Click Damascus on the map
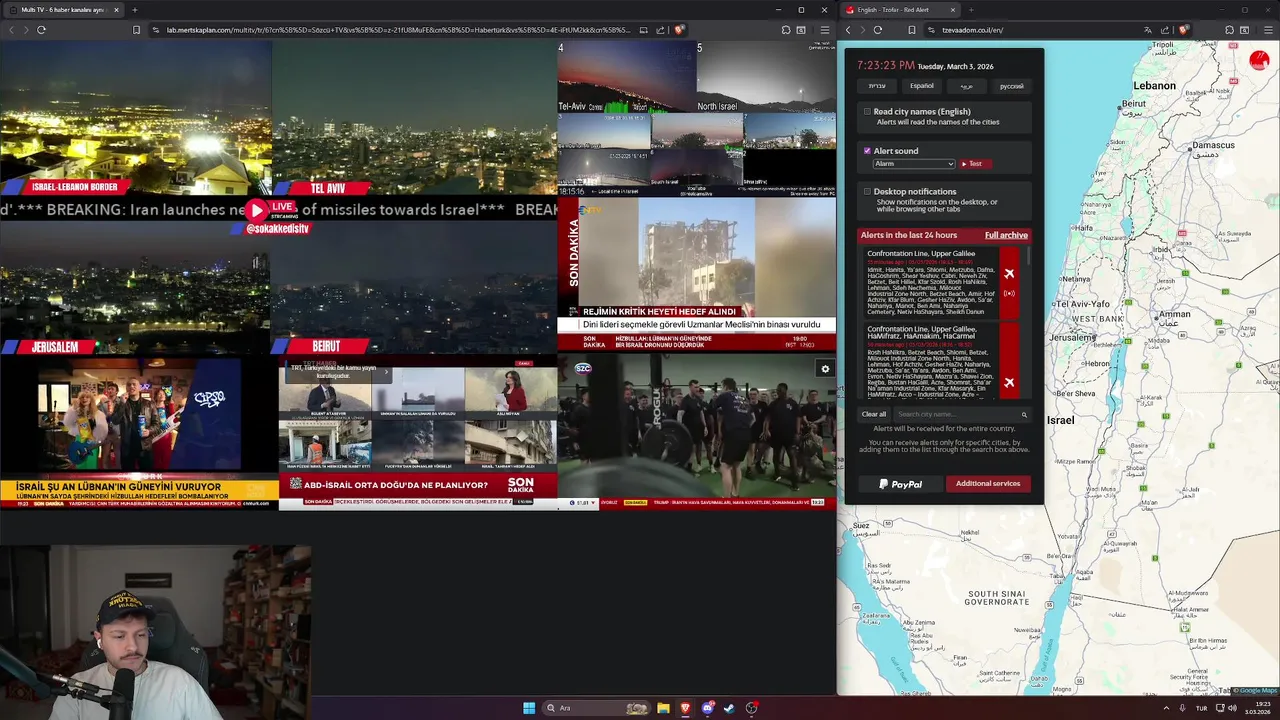 coord(1213,146)
